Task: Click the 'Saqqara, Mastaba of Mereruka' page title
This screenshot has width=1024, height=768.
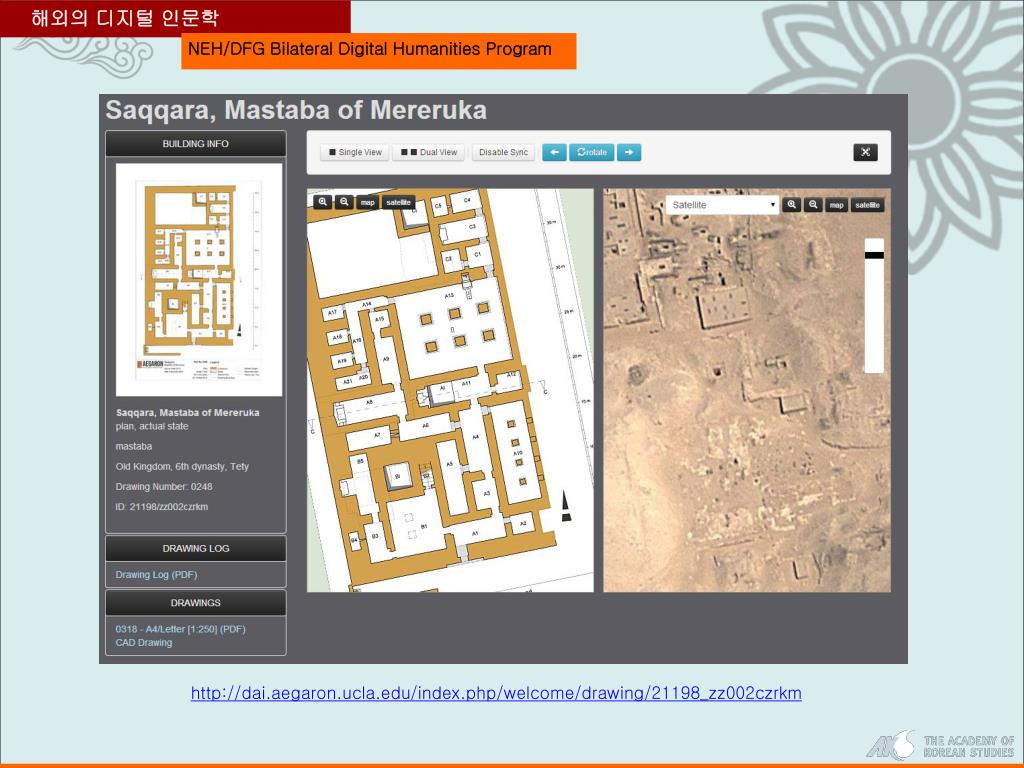Action: (296, 110)
